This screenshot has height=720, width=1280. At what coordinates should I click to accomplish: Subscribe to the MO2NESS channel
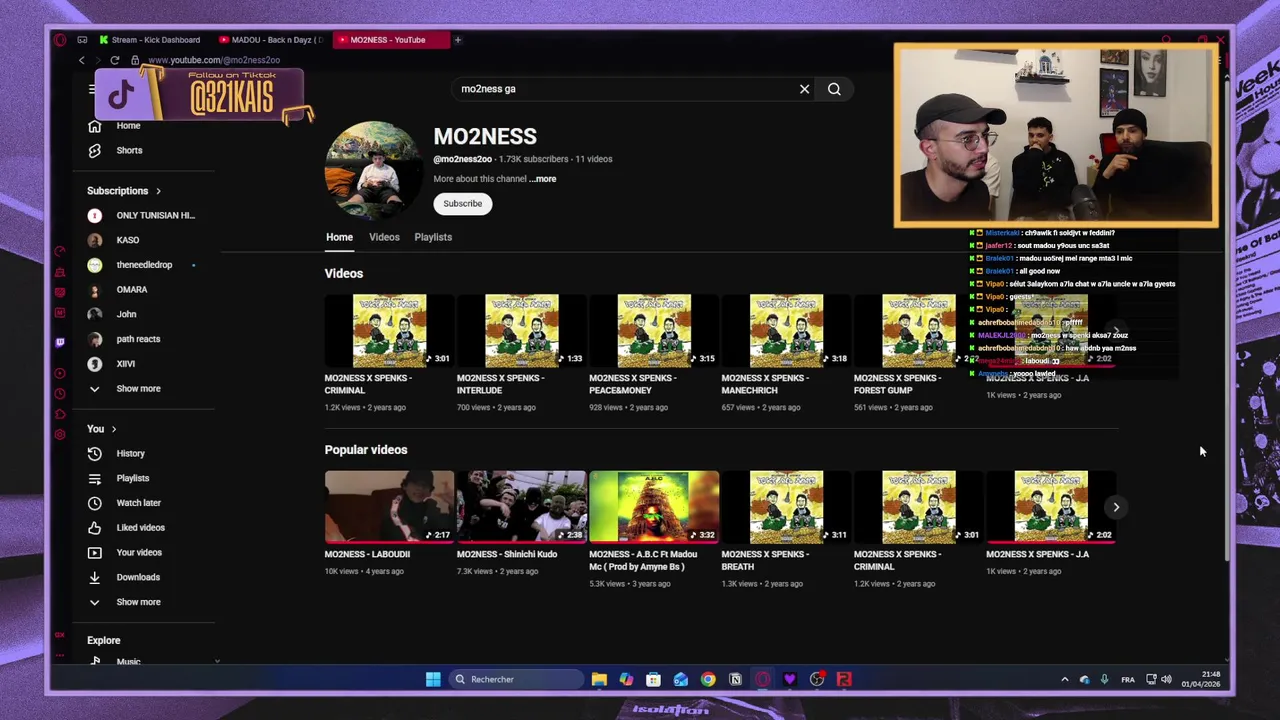(463, 204)
